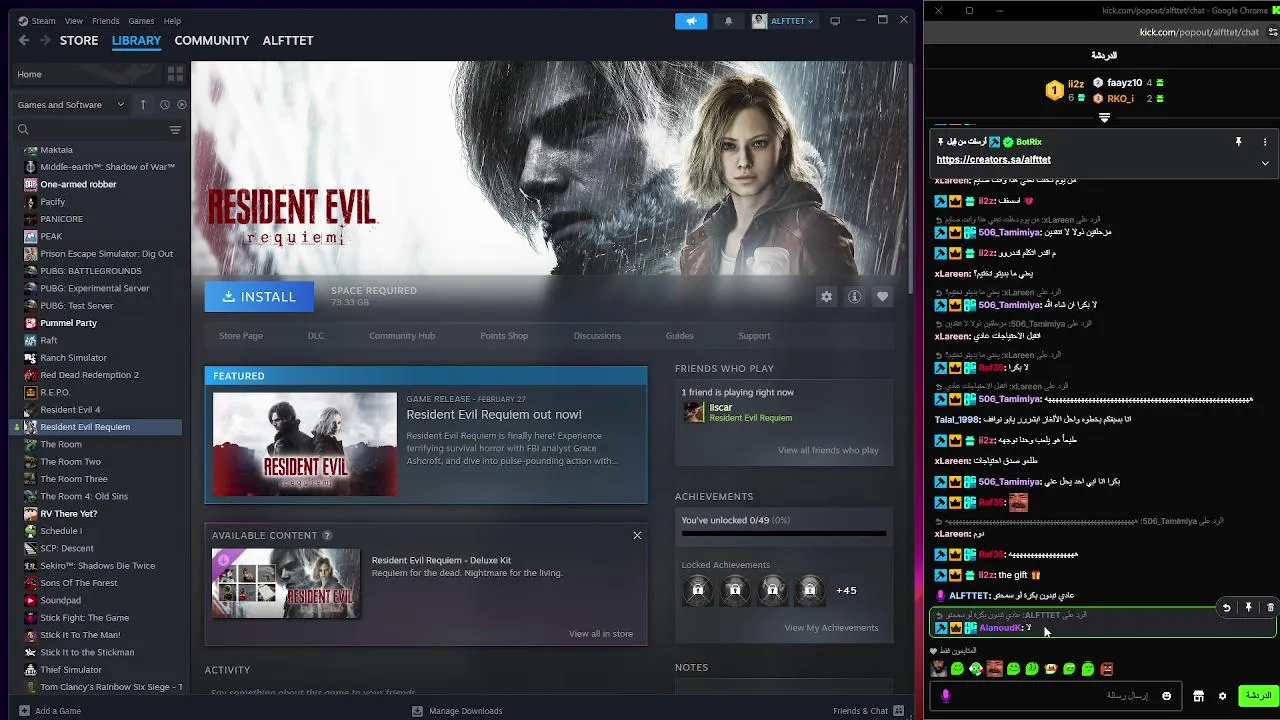This screenshot has width=1280, height=720.
Task: Open the ALFTTET profile tab
Action: coord(288,40)
